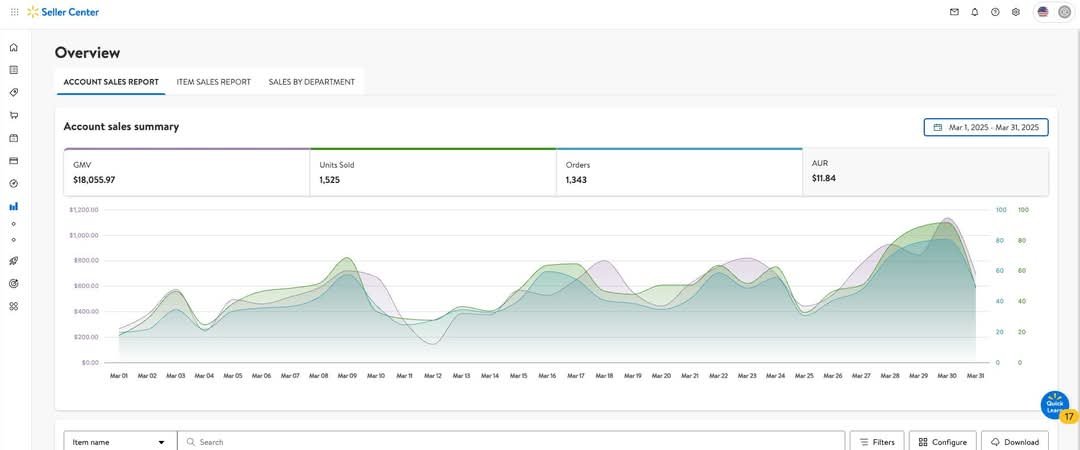The image size is (1080, 450).
Task: Switch to Sales by Department tab
Action: click(311, 82)
